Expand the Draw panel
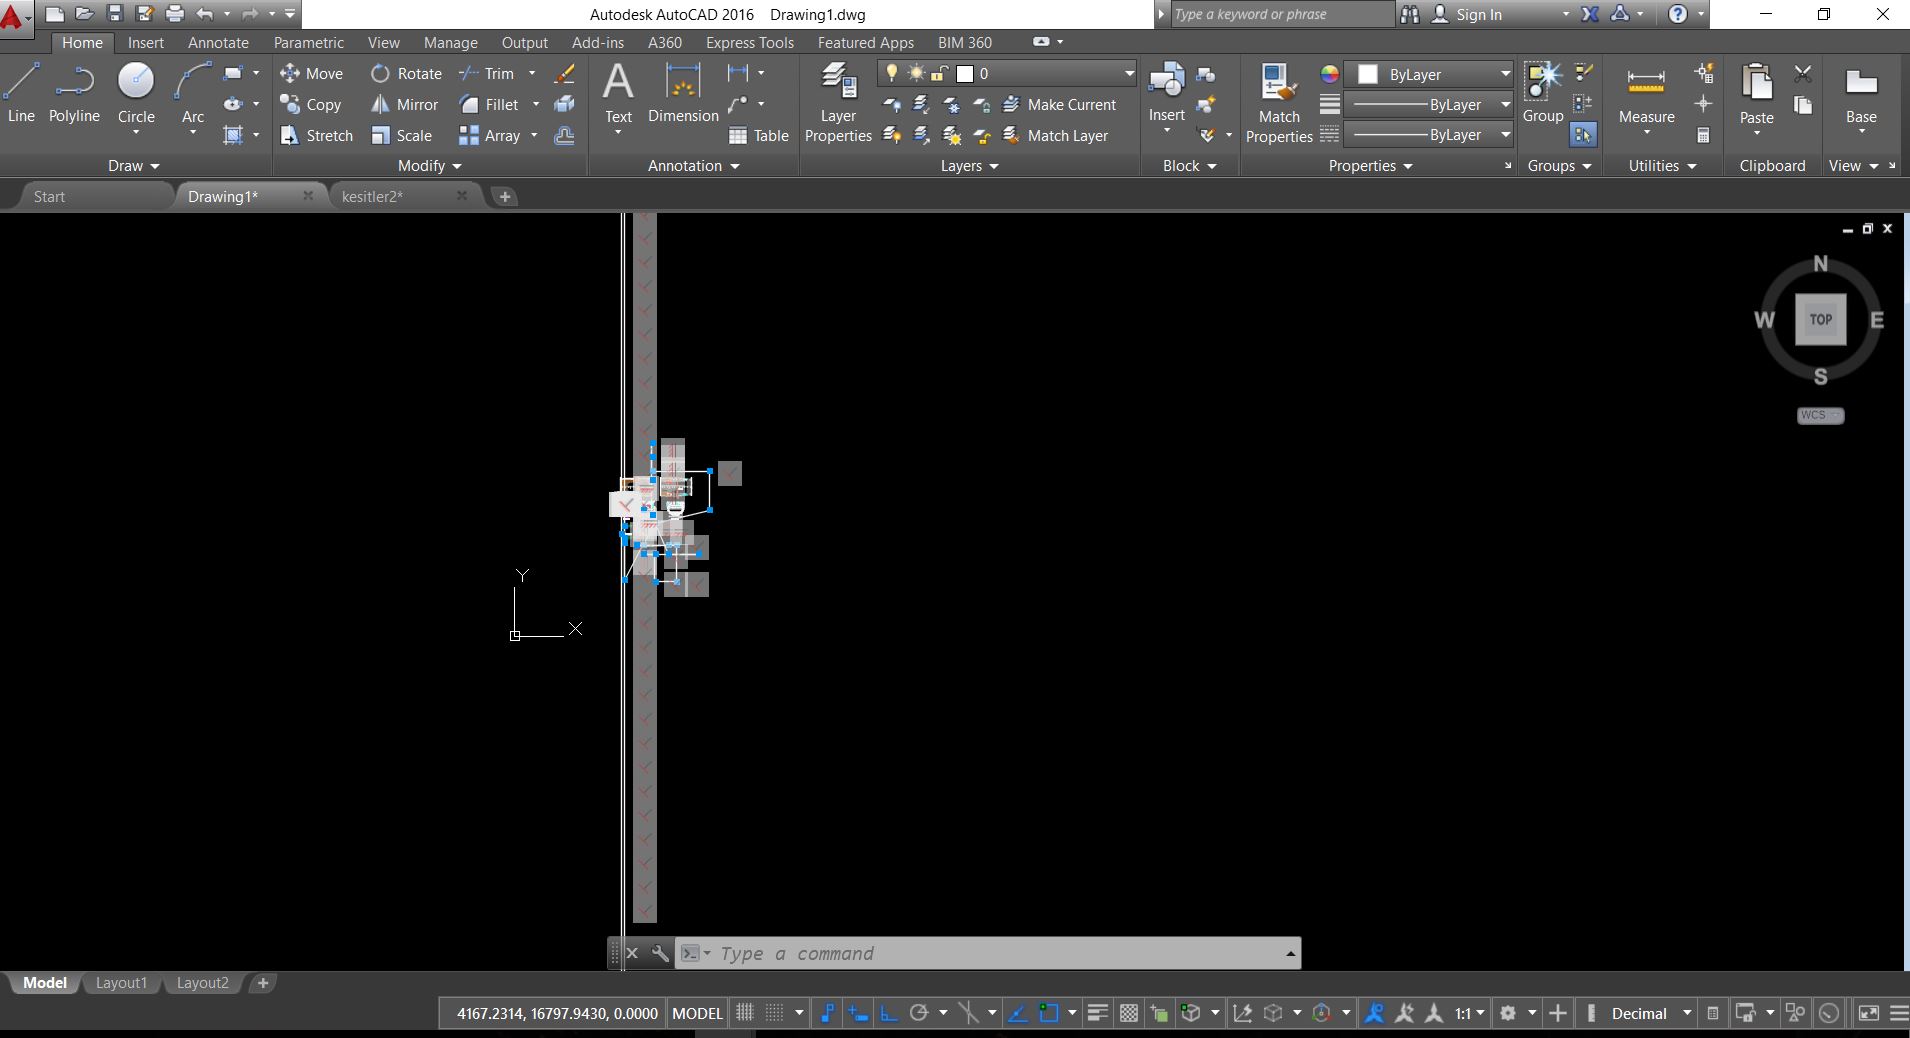The width and height of the screenshot is (1910, 1038). (x=133, y=166)
